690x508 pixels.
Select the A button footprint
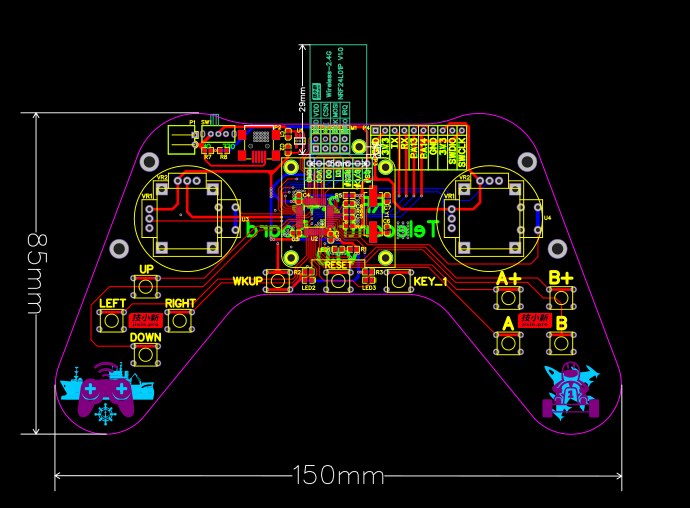(x=508, y=343)
